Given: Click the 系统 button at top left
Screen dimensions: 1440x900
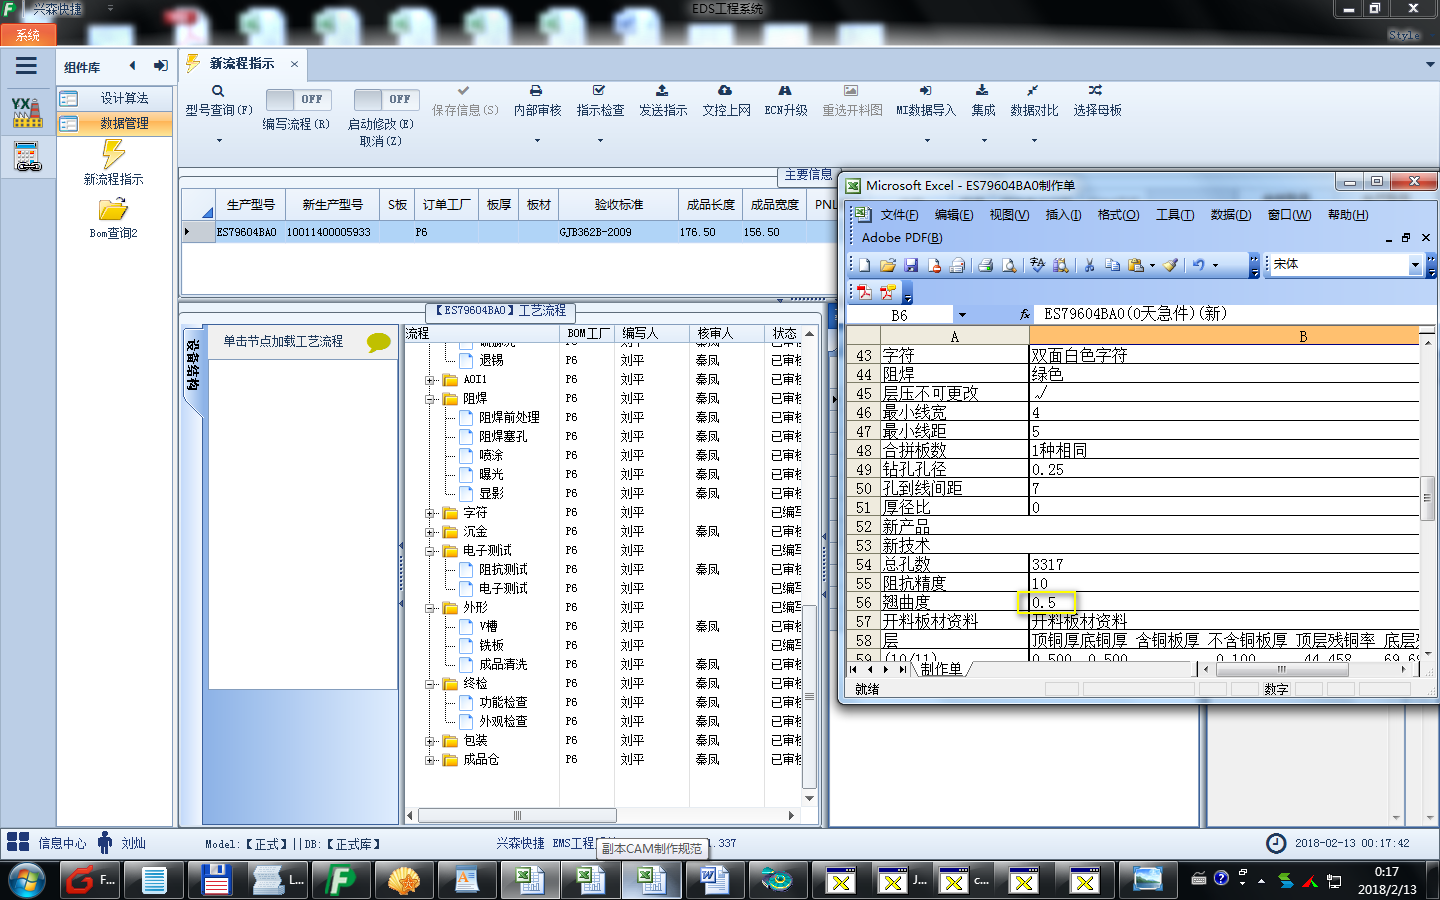Looking at the screenshot, I should [x=27, y=35].
